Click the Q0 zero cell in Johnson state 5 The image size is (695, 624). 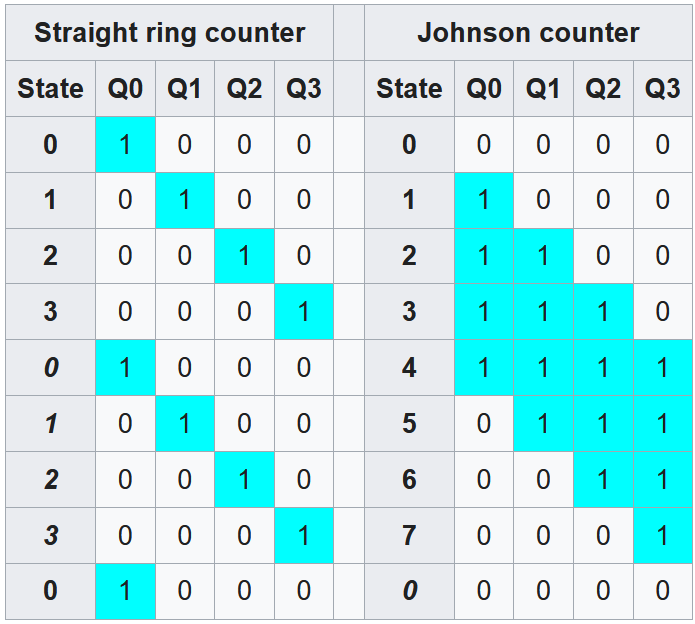pos(484,424)
